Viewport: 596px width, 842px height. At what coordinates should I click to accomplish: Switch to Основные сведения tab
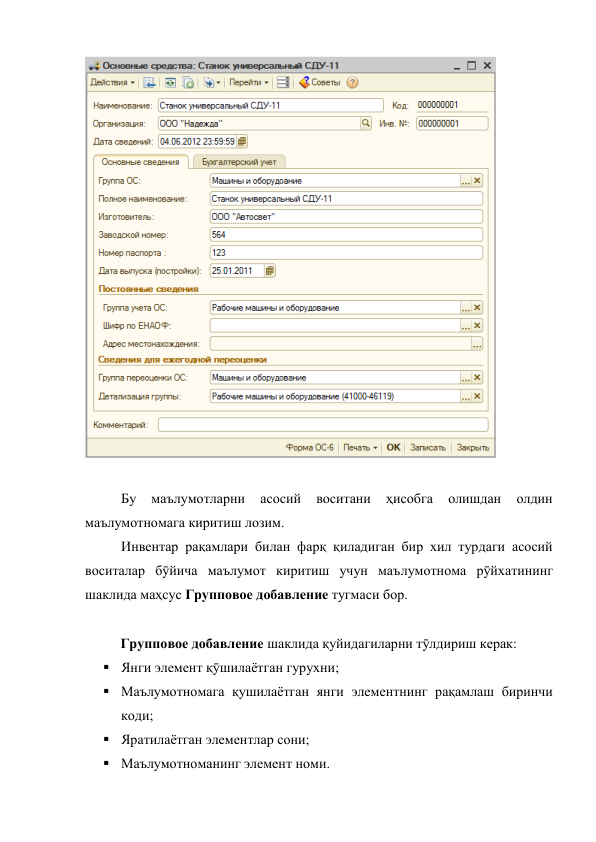(x=141, y=162)
